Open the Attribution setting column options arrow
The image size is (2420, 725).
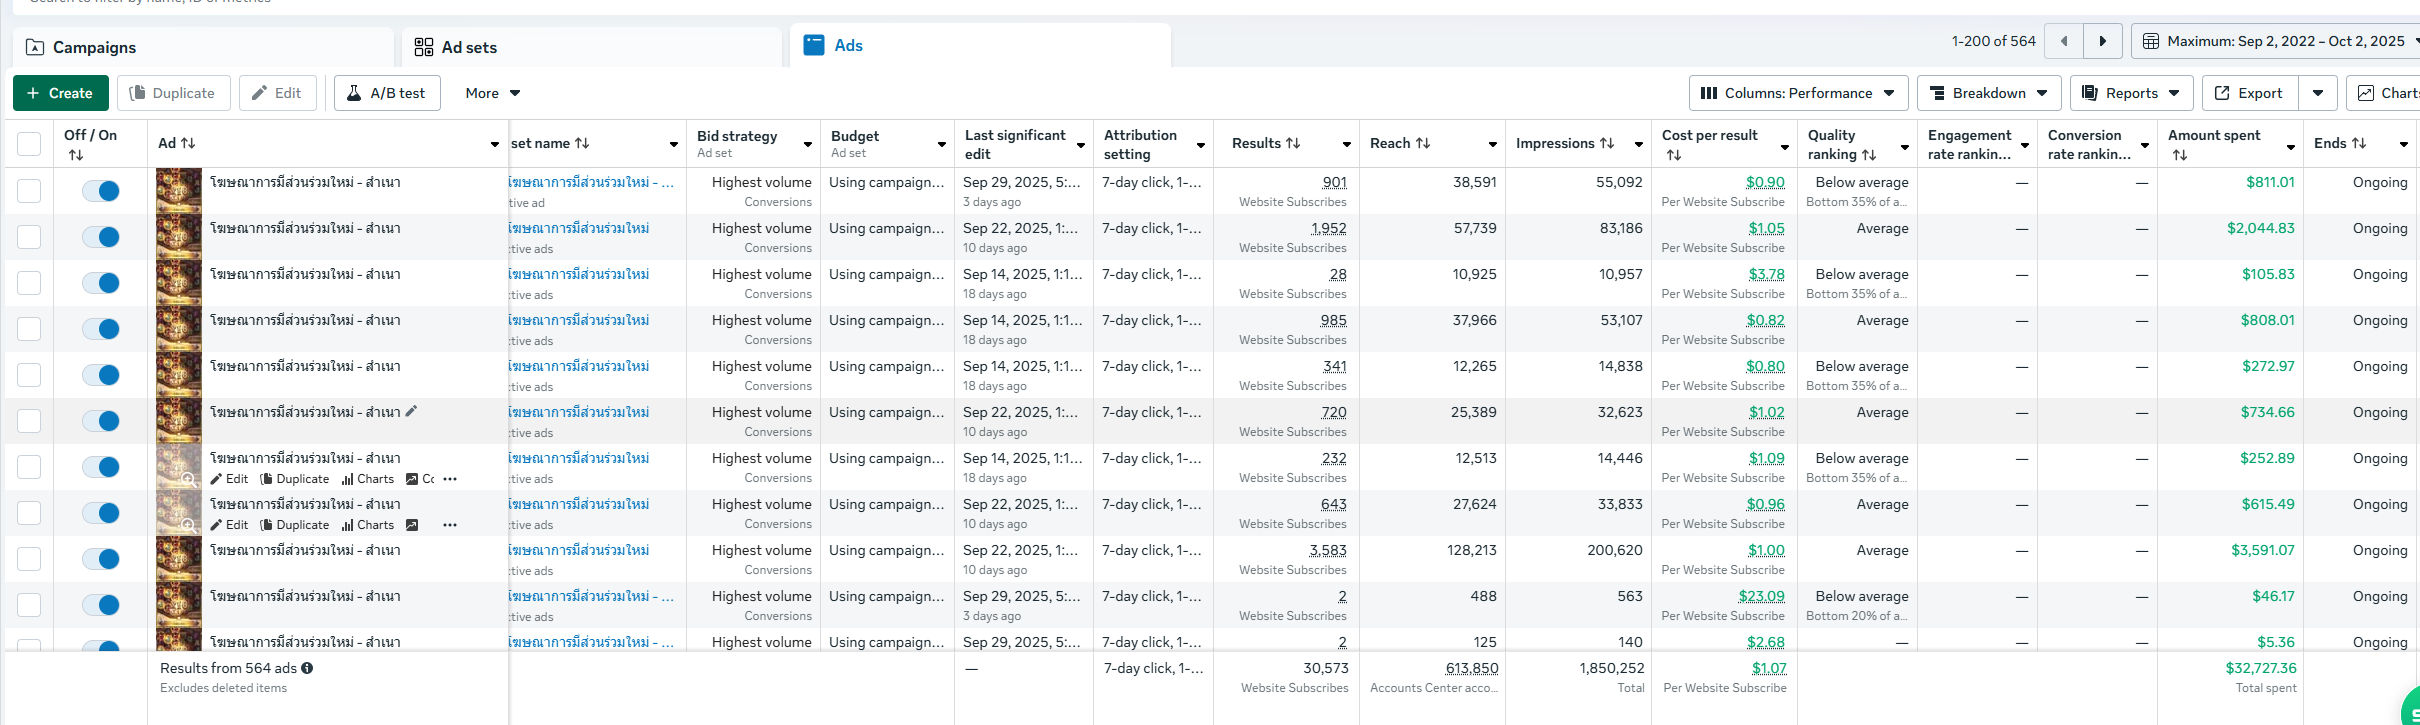click(x=1201, y=145)
